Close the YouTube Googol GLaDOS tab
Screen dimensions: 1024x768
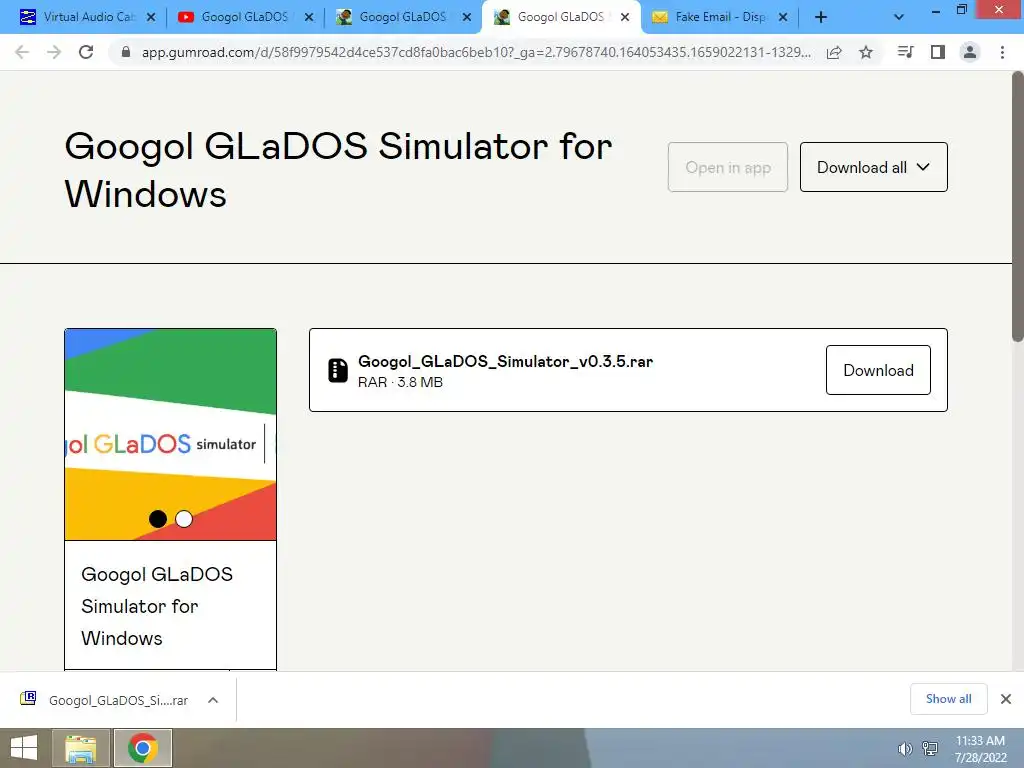point(309,18)
